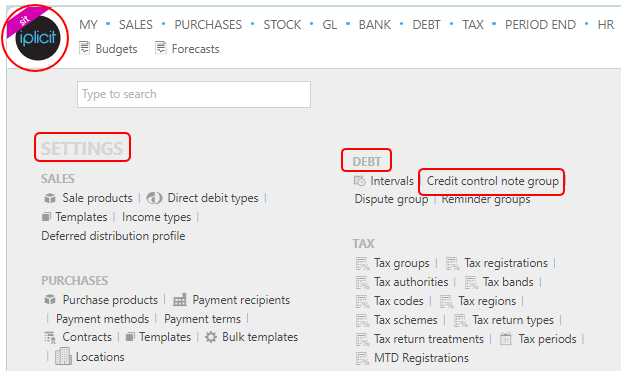Open Budgets via its document icon
Viewport: 621px width, 371px height.
(84, 48)
